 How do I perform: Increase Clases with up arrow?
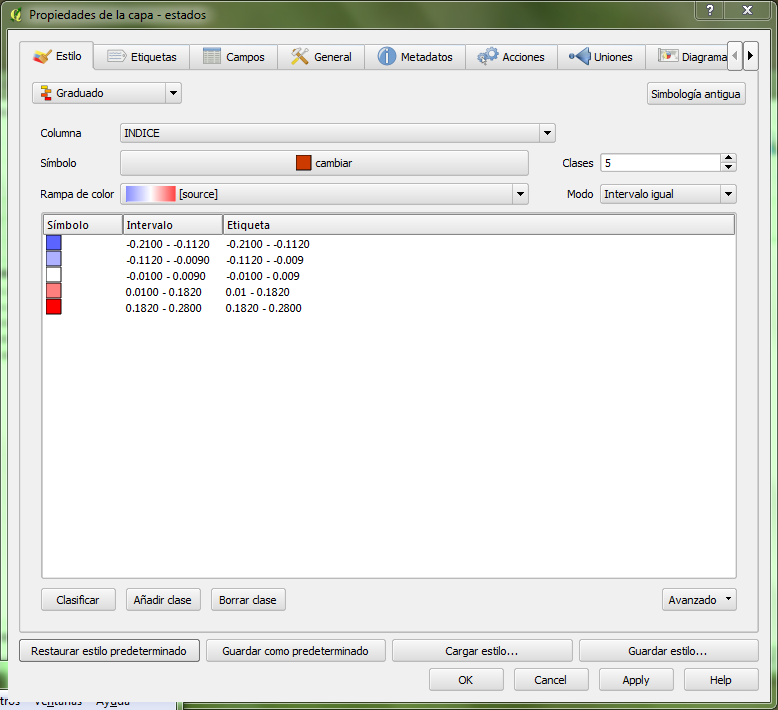pyautogui.click(x=728, y=158)
